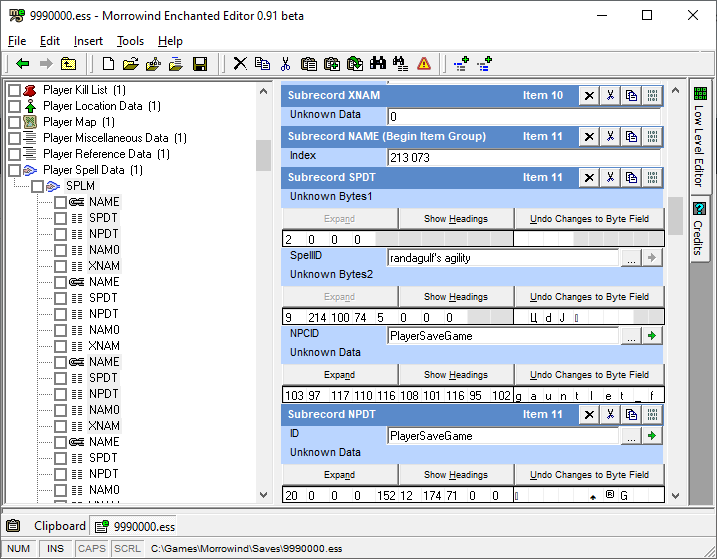717x559 pixels.
Task: Click the Open file folder icon
Action: 131,64
